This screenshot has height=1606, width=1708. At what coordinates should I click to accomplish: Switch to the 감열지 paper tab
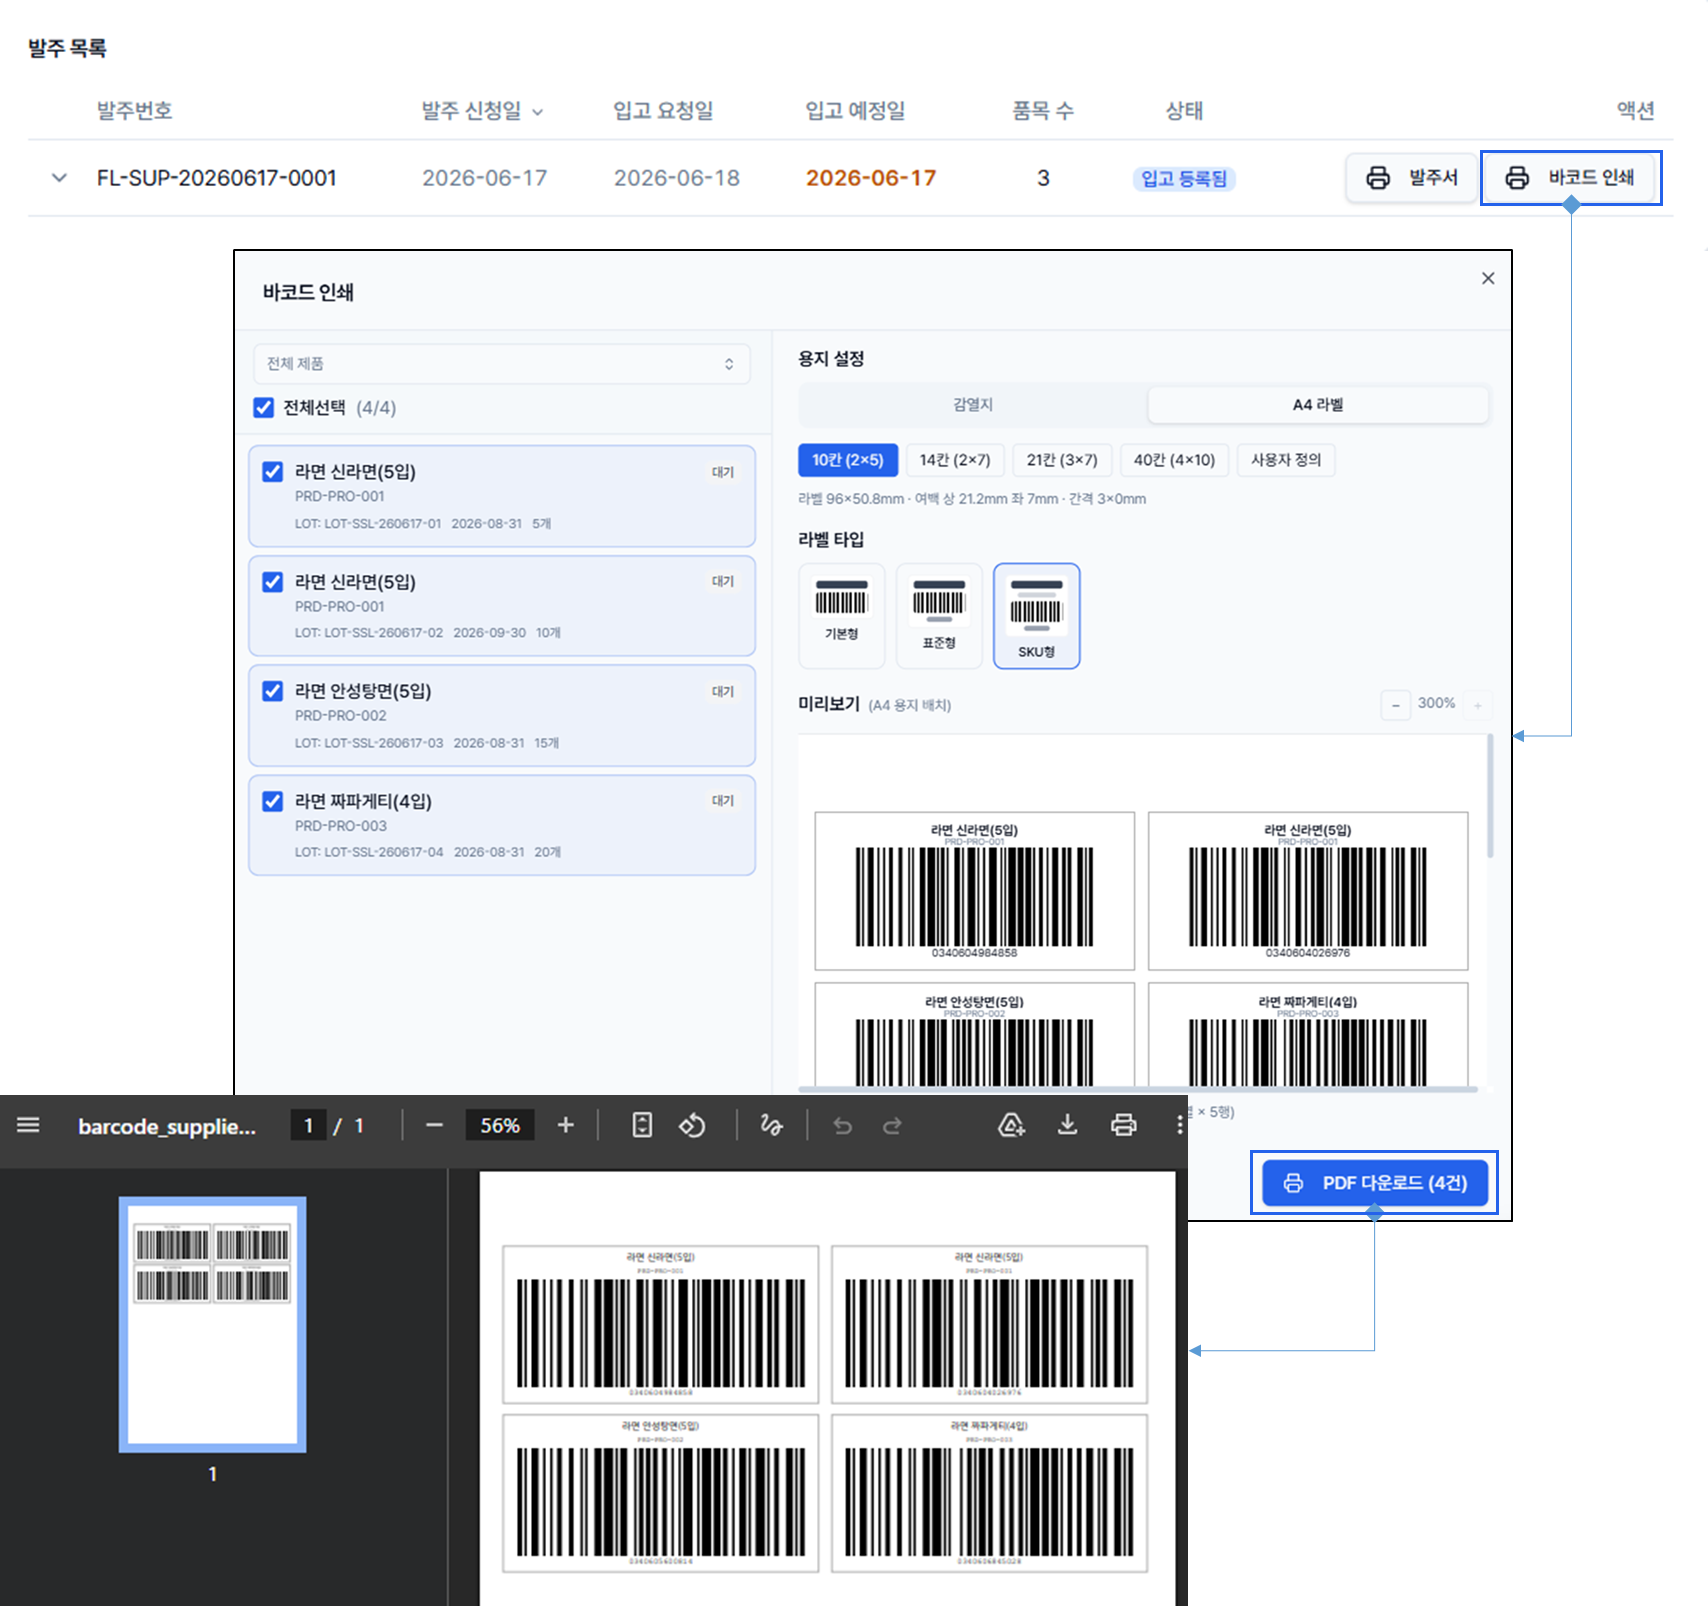tap(973, 405)
